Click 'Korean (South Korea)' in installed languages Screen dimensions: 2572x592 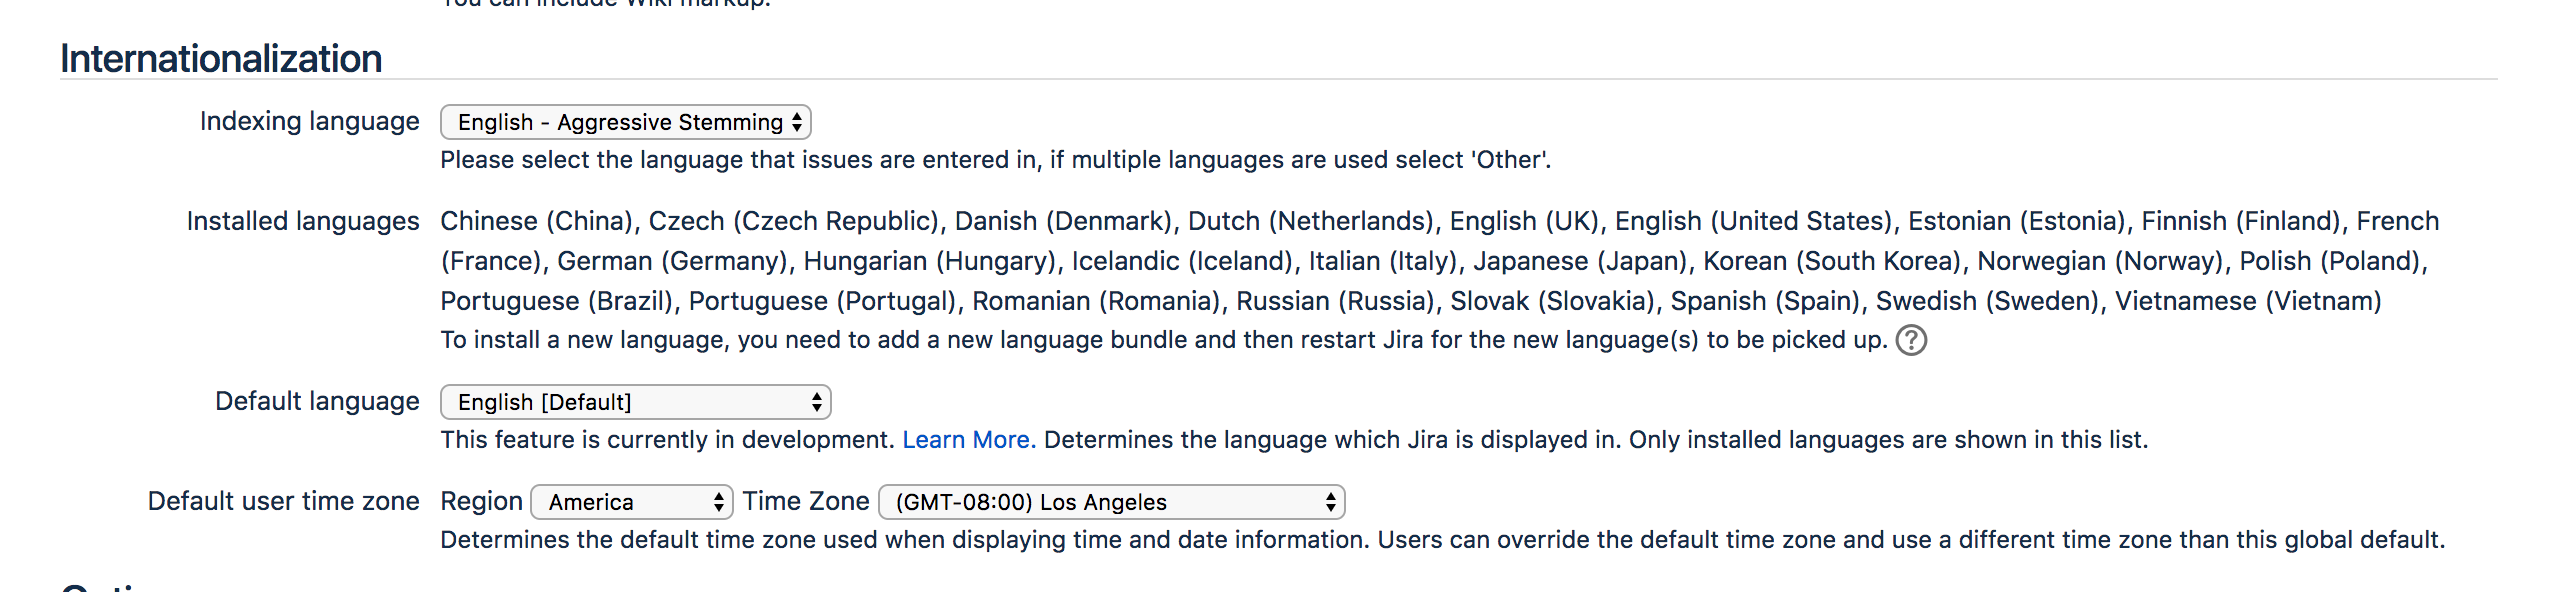(x=1833, y=261)
